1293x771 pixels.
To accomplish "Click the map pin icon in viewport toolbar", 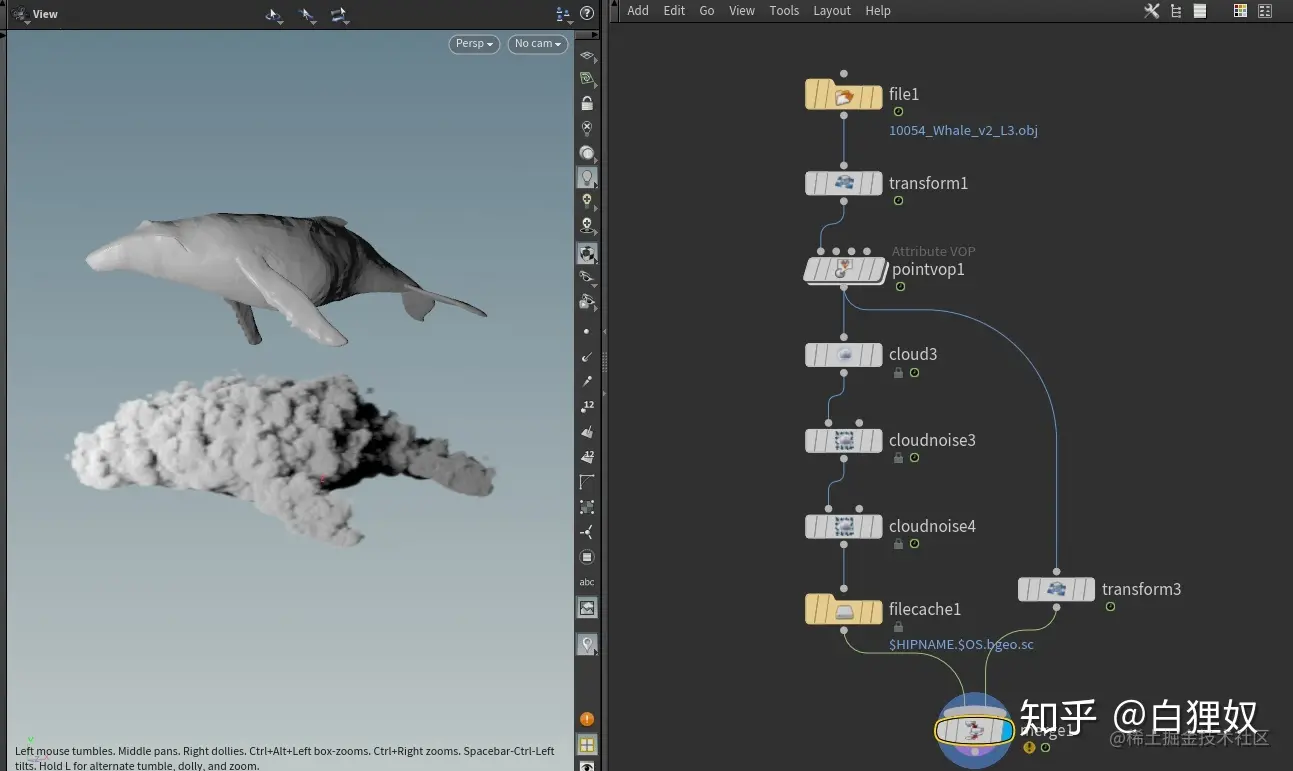I will [x=587, y=644].
